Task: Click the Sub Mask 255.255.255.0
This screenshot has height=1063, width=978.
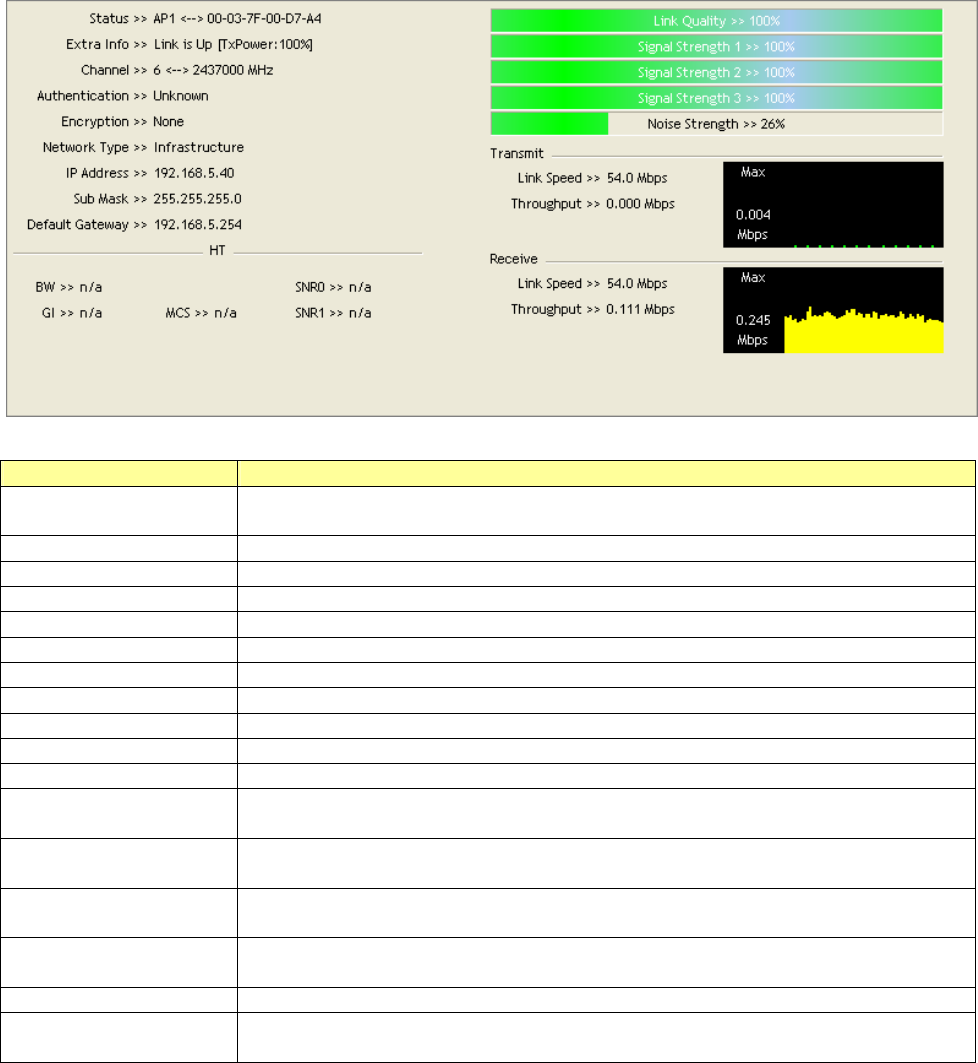Action: coord(197,199)
